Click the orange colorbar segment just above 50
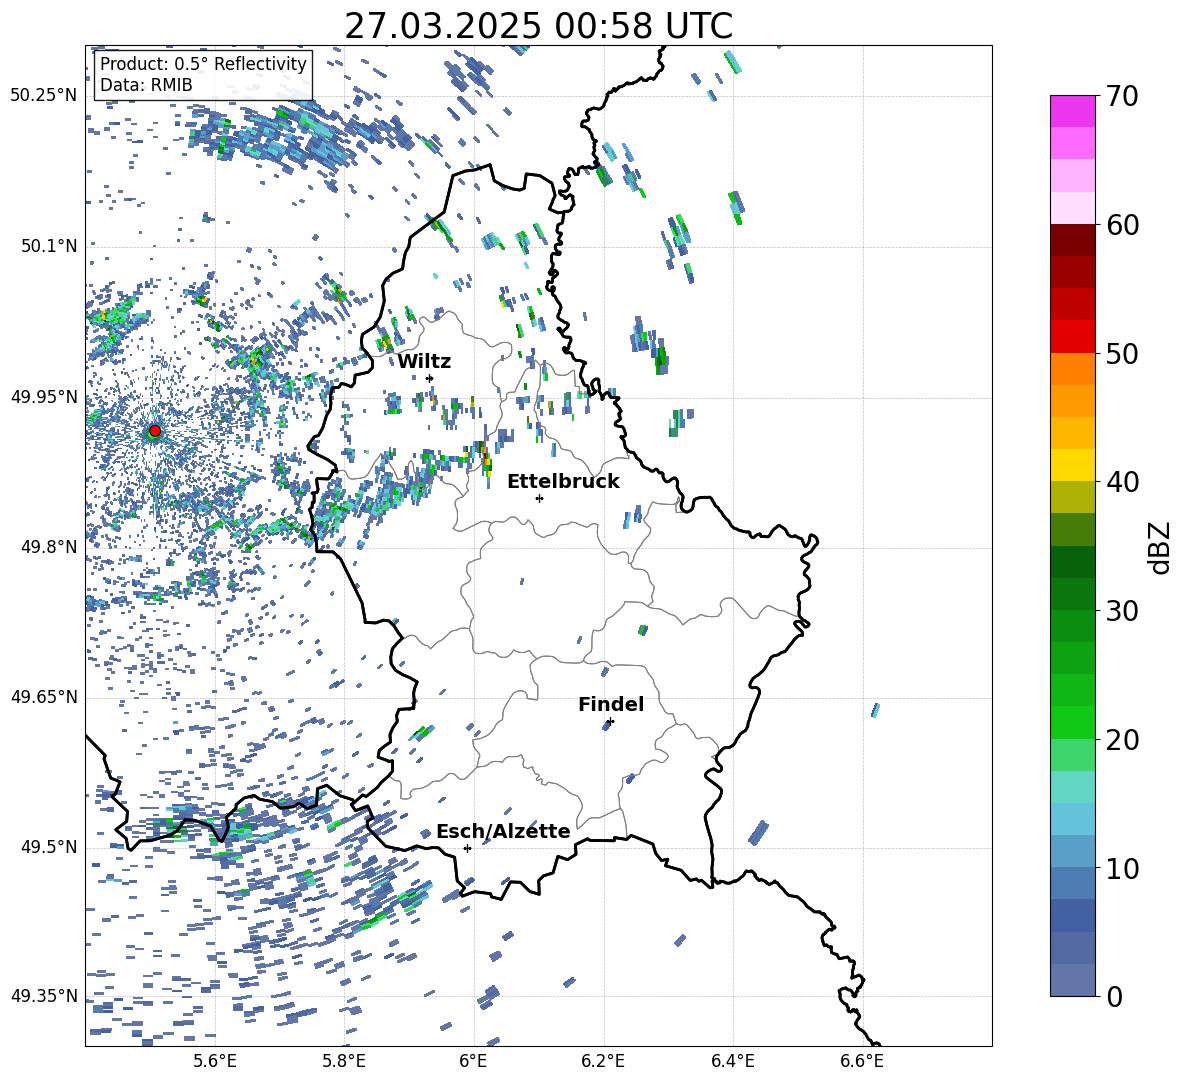Screen dimensions: 1184x1081 coord(1072,369)
